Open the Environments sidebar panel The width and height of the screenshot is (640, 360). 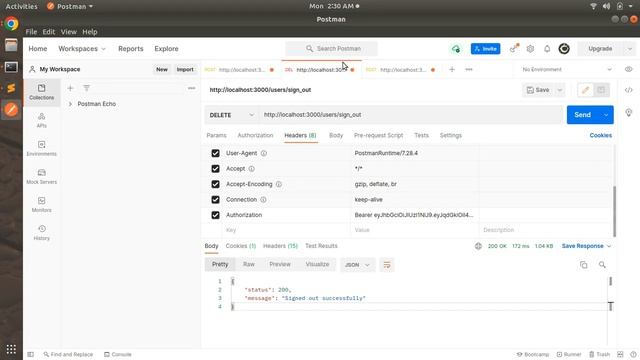click(41, 149)
